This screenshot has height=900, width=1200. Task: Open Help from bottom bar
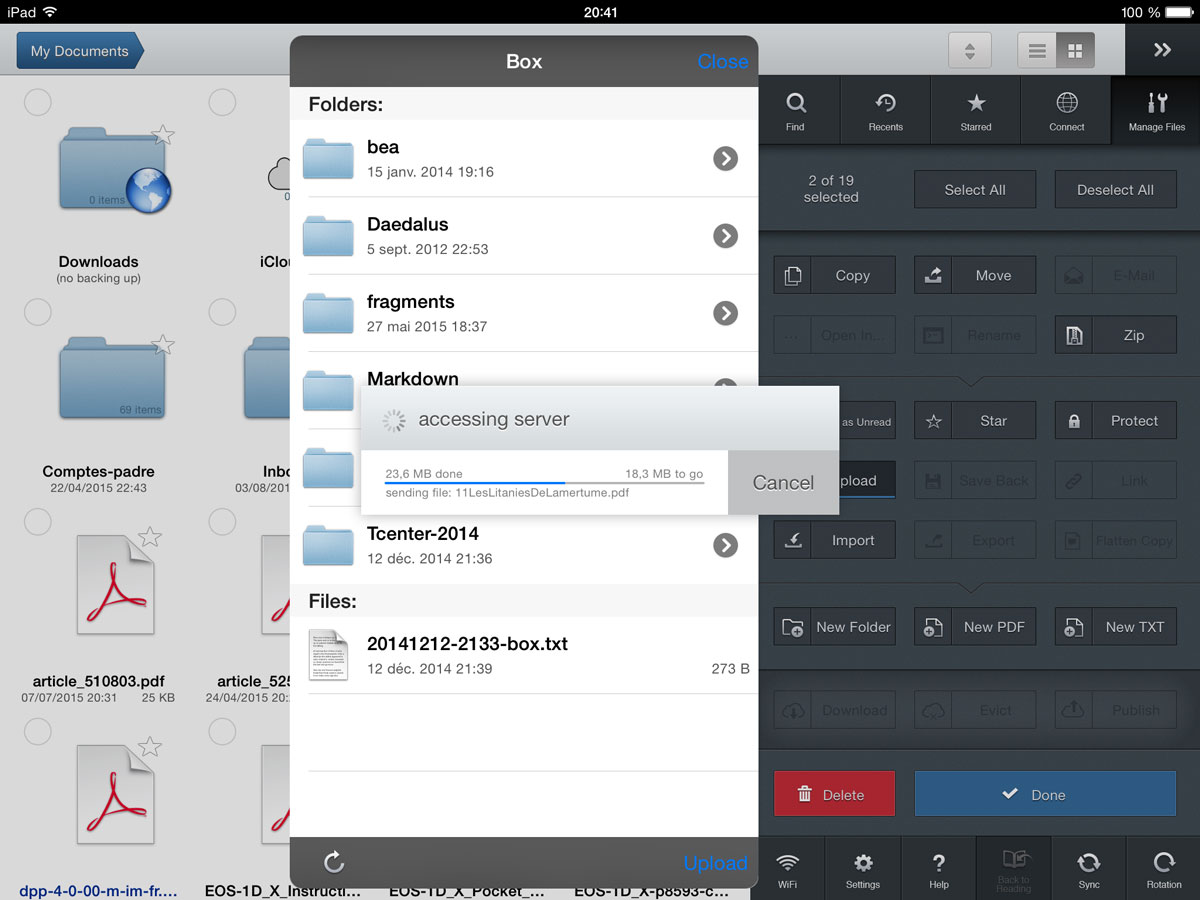tap(938, 869)
